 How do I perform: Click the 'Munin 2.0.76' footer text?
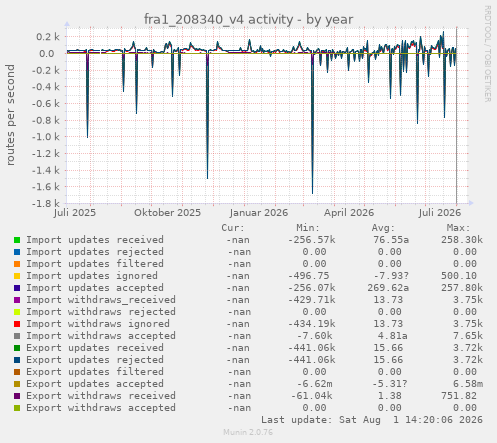click(x=248, y=432)
